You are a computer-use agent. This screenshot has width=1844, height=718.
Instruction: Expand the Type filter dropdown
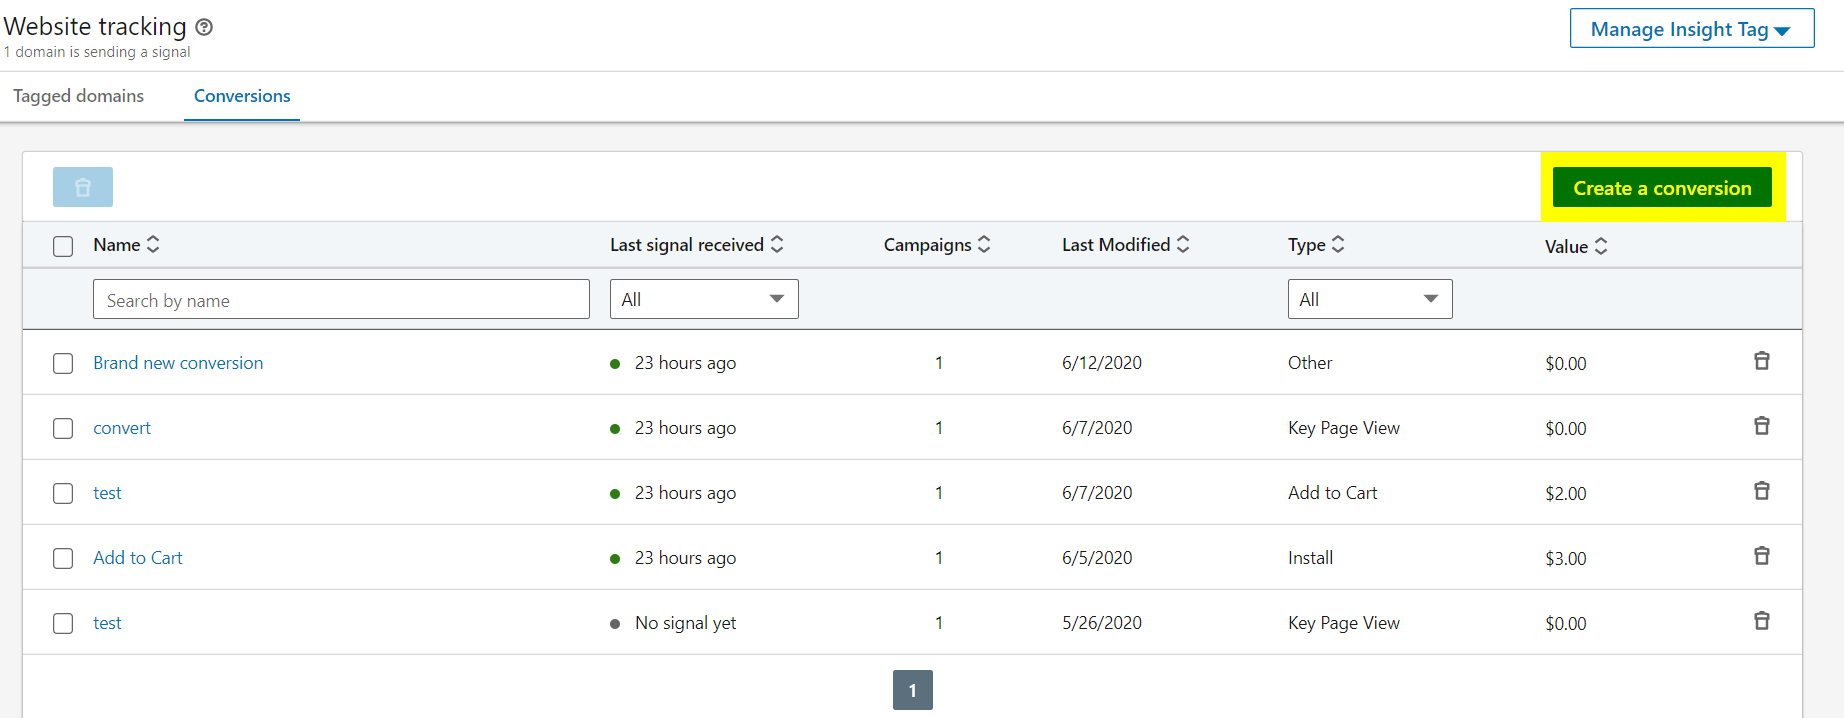1369,299
